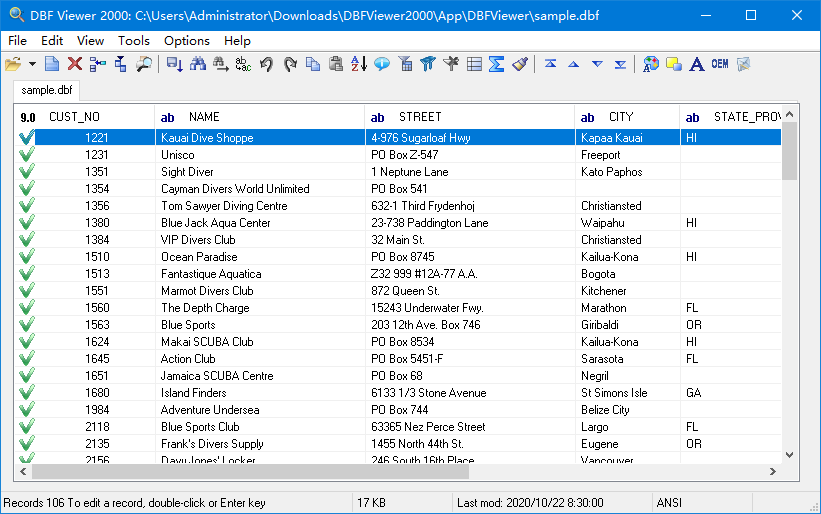This screenshot has height=514, width=821.
Task: Click the blue structure tree icon
Action: pyautogui.click(x=121, y=64)
